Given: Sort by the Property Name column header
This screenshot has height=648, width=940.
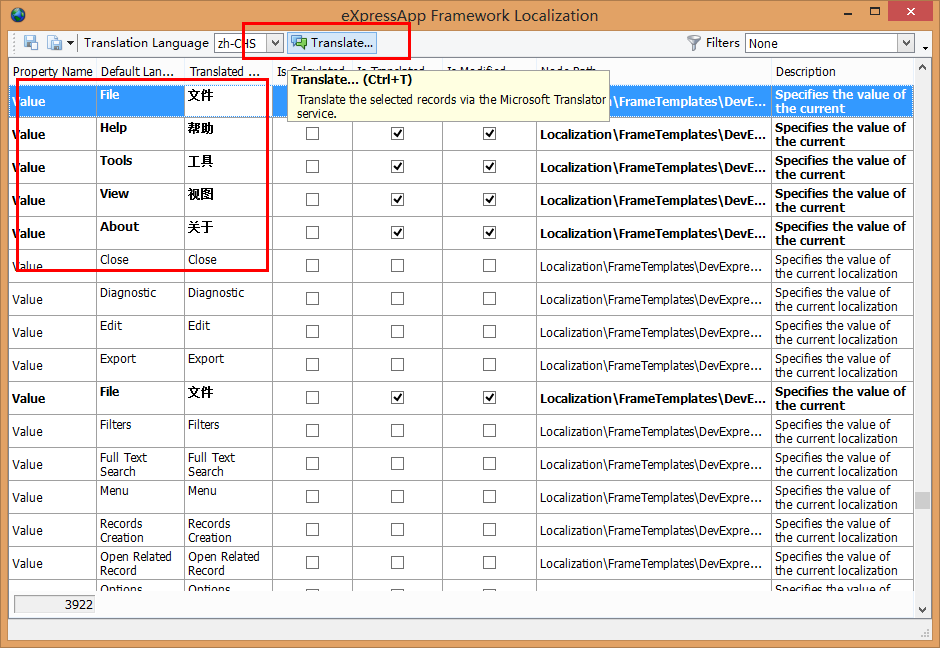Looking at the screenshot, I should (52, 72).
